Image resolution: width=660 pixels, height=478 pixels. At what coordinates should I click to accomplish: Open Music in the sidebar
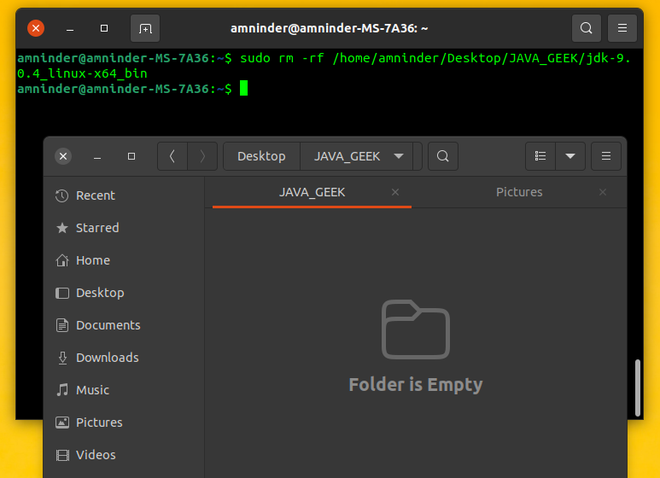(124, 390)
